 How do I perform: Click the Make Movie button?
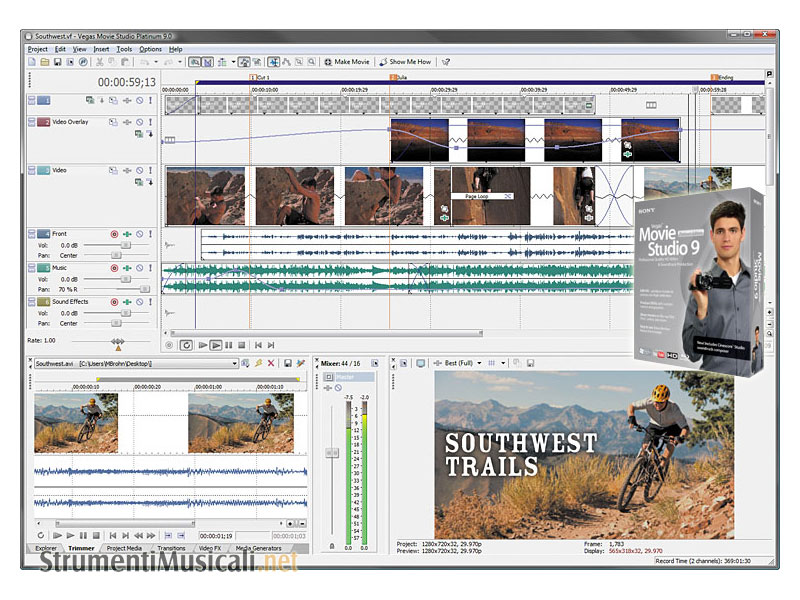(x=346, y=62)
